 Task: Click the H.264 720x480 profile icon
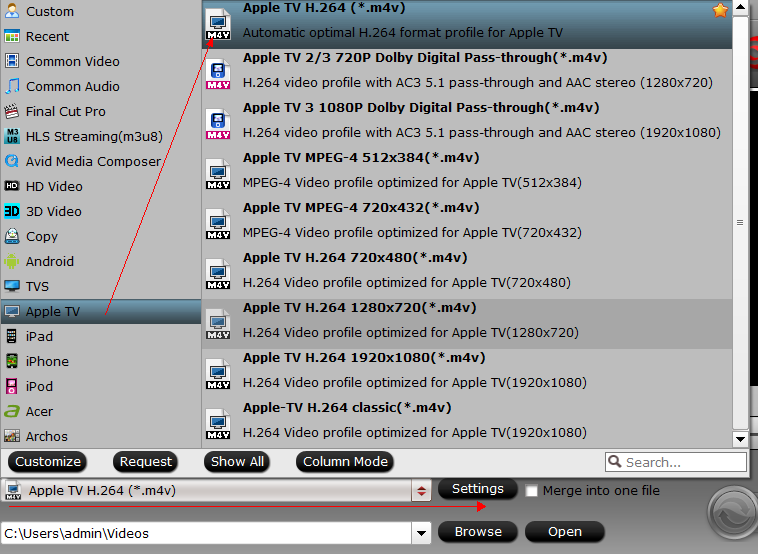[x=218, y=275]
